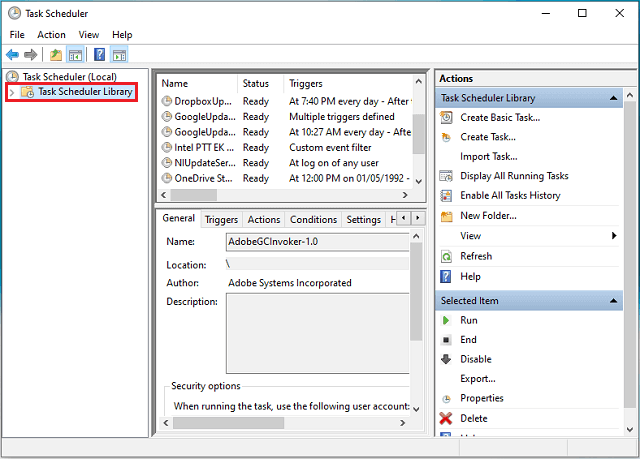Click Create Task... action
The width and height of the screenshot is (640, 459).
pyautogui.click(x=488, y=137)
